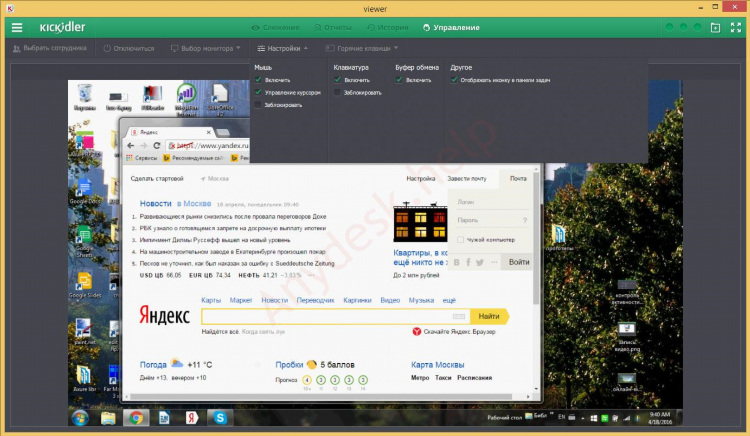
Task: Click the yellow Найти search button
Action: (489, 316)
